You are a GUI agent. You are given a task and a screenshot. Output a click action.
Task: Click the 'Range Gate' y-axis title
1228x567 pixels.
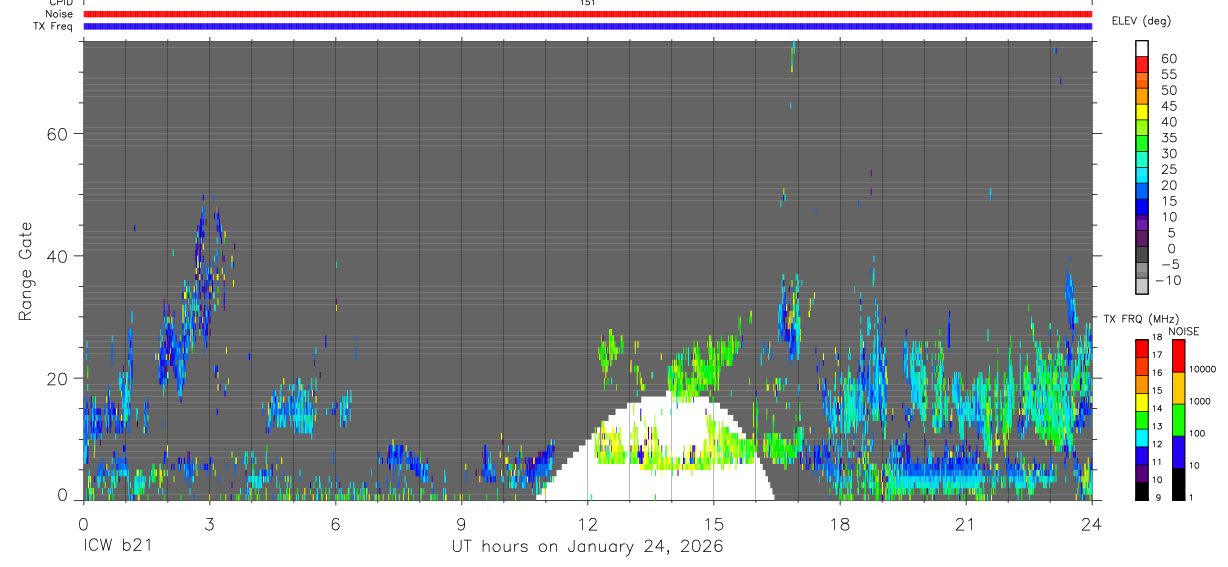(x=27, y=271)
